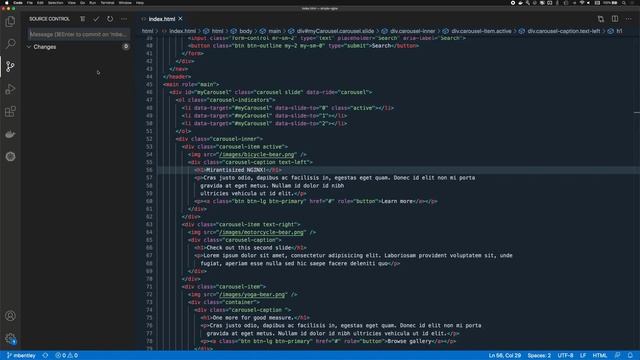The image size is (640, 360).
Task: Click the h1 text on line 56
Action: pyautogui.click(x=236, y=170)
